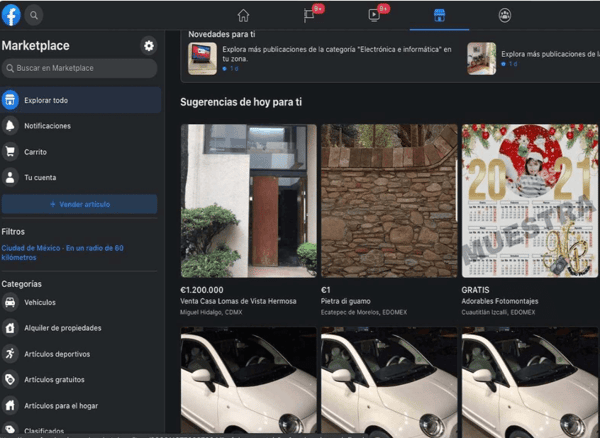Choose the Artículos deportivos category
Screen dimensions: 600x438
coord(56,354)
